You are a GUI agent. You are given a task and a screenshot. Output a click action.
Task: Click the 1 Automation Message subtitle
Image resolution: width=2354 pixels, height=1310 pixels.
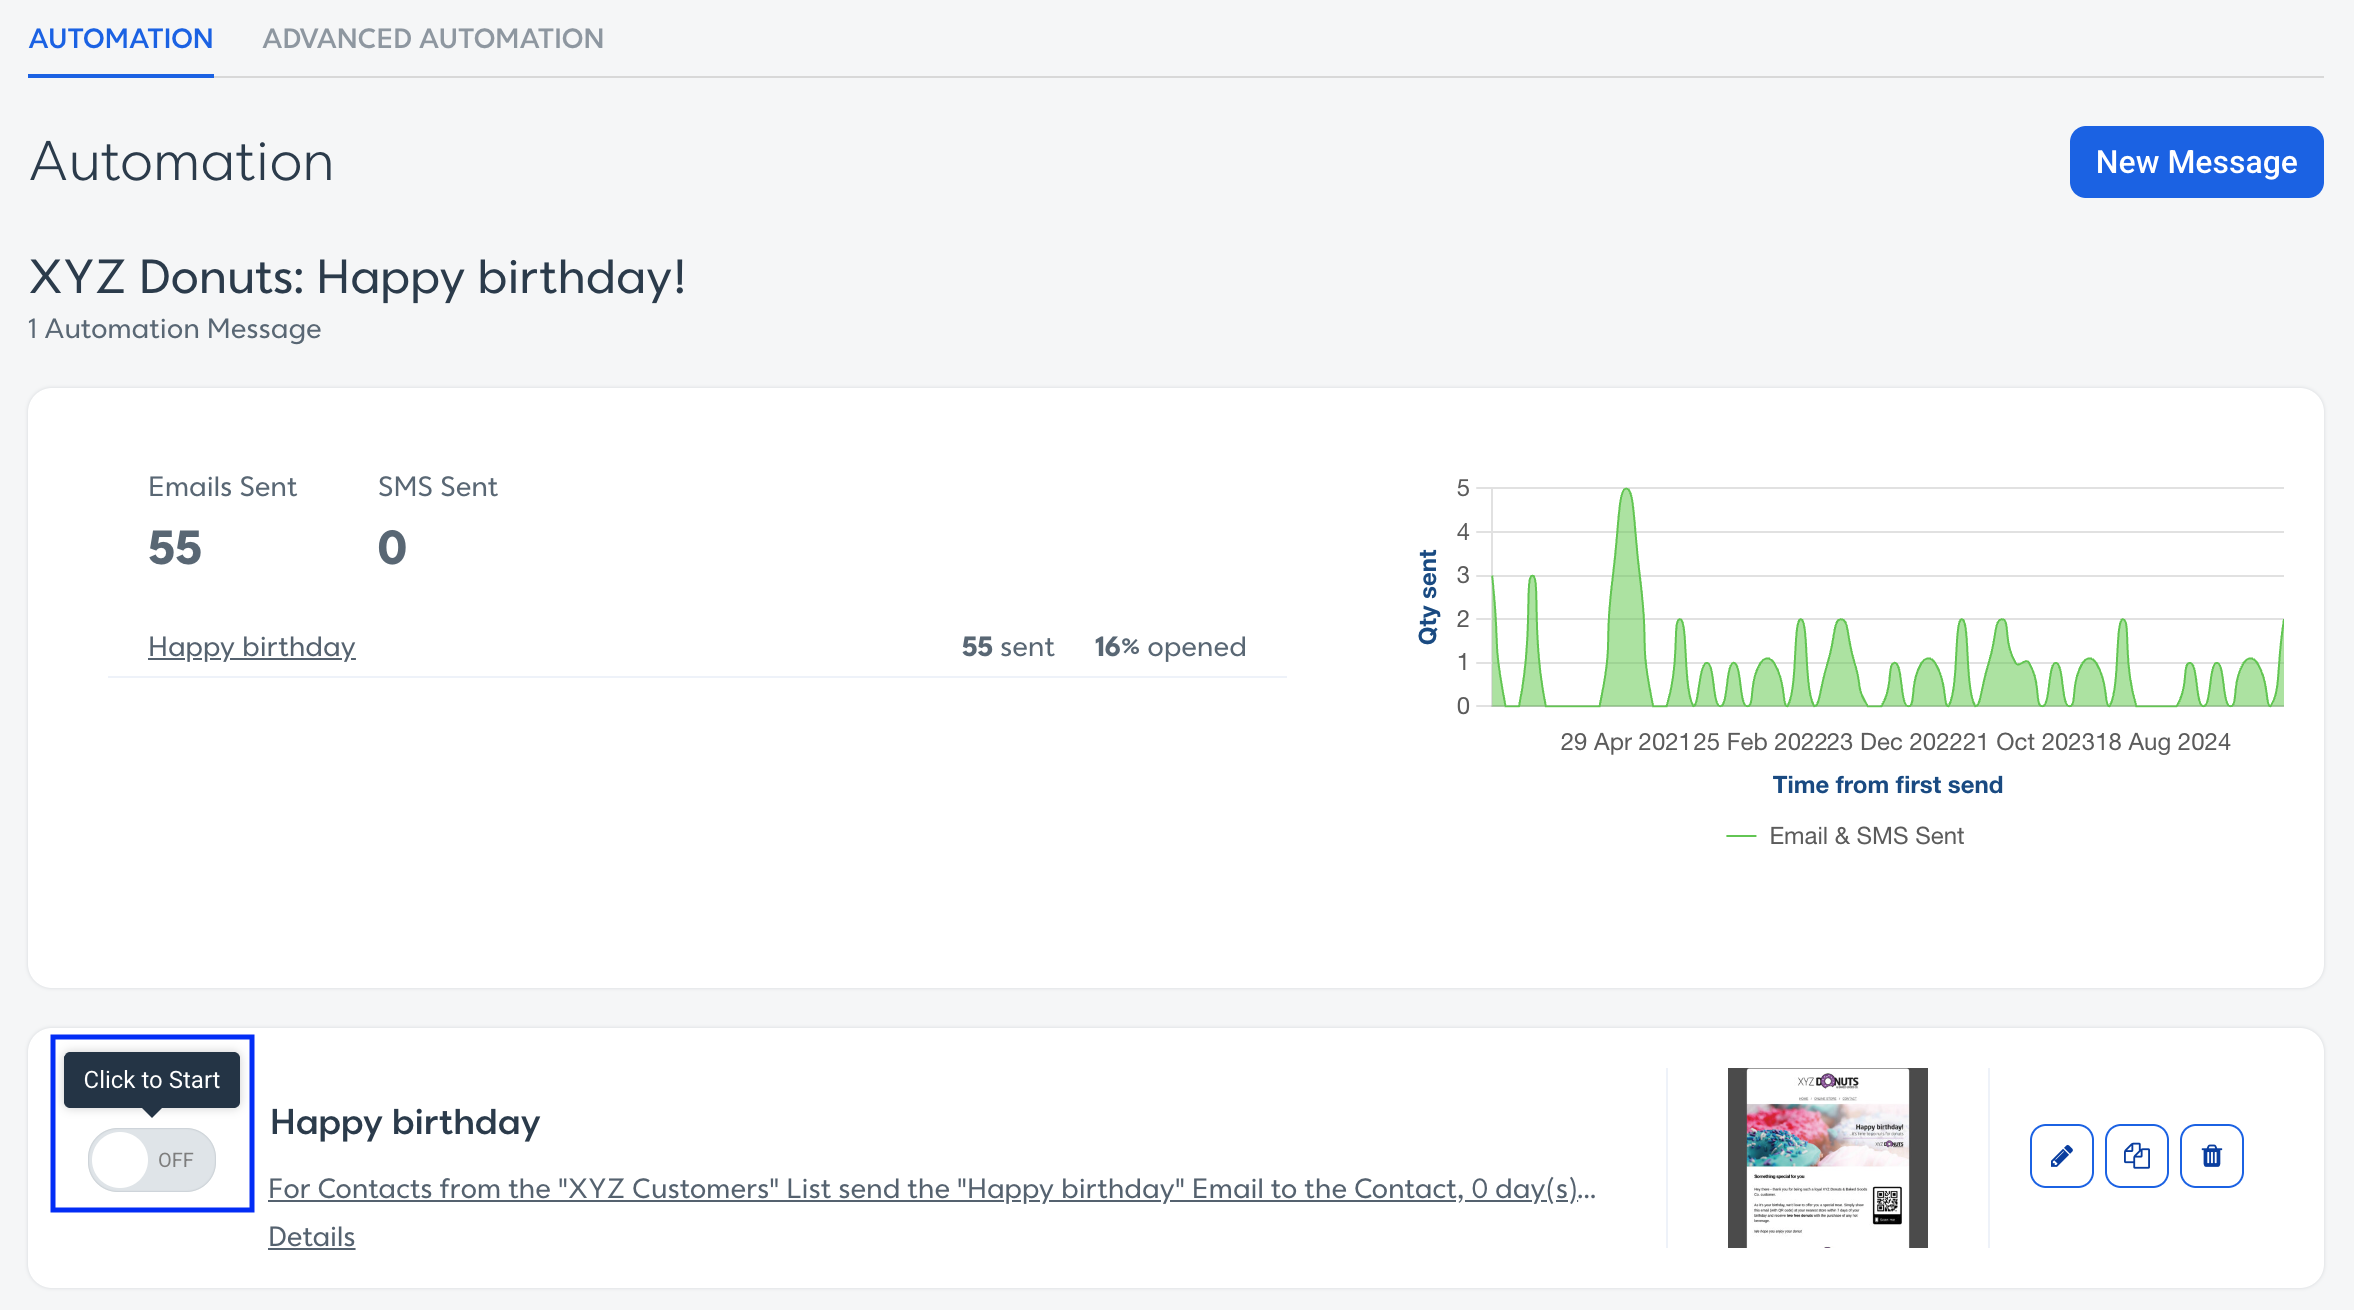click(174, 329)
